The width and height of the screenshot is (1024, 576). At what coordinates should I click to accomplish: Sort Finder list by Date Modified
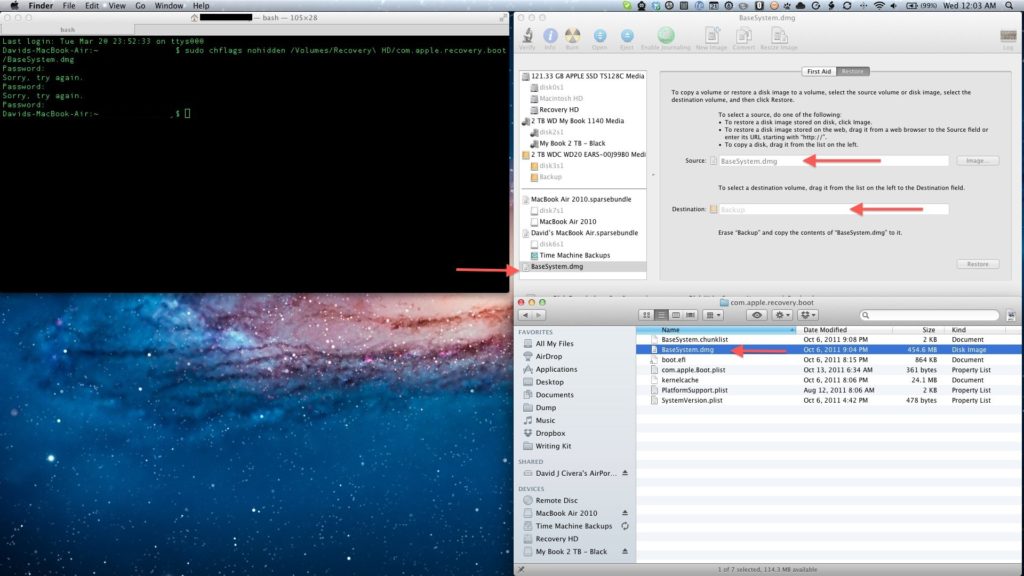point(825,330)
